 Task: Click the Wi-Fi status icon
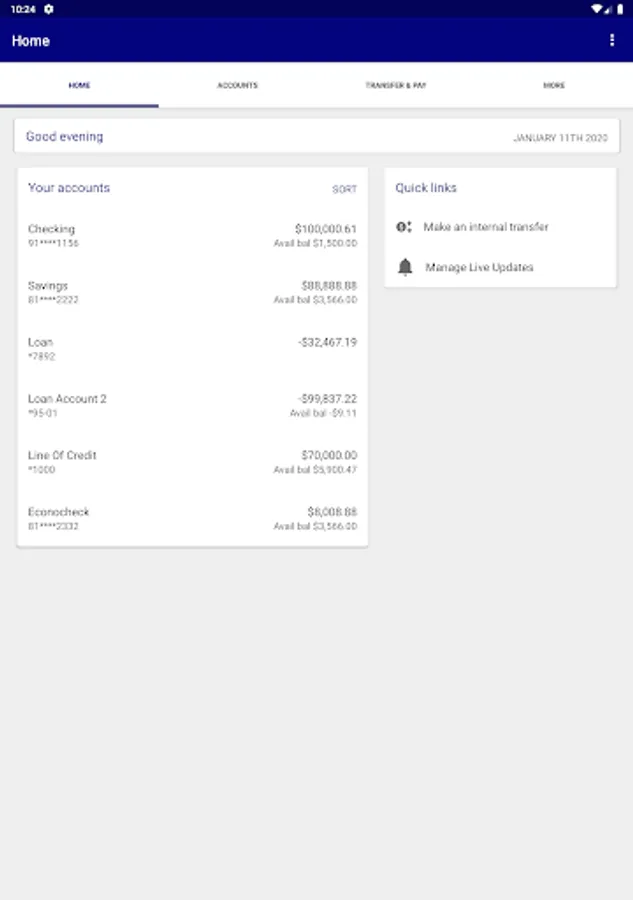(596, 8)
